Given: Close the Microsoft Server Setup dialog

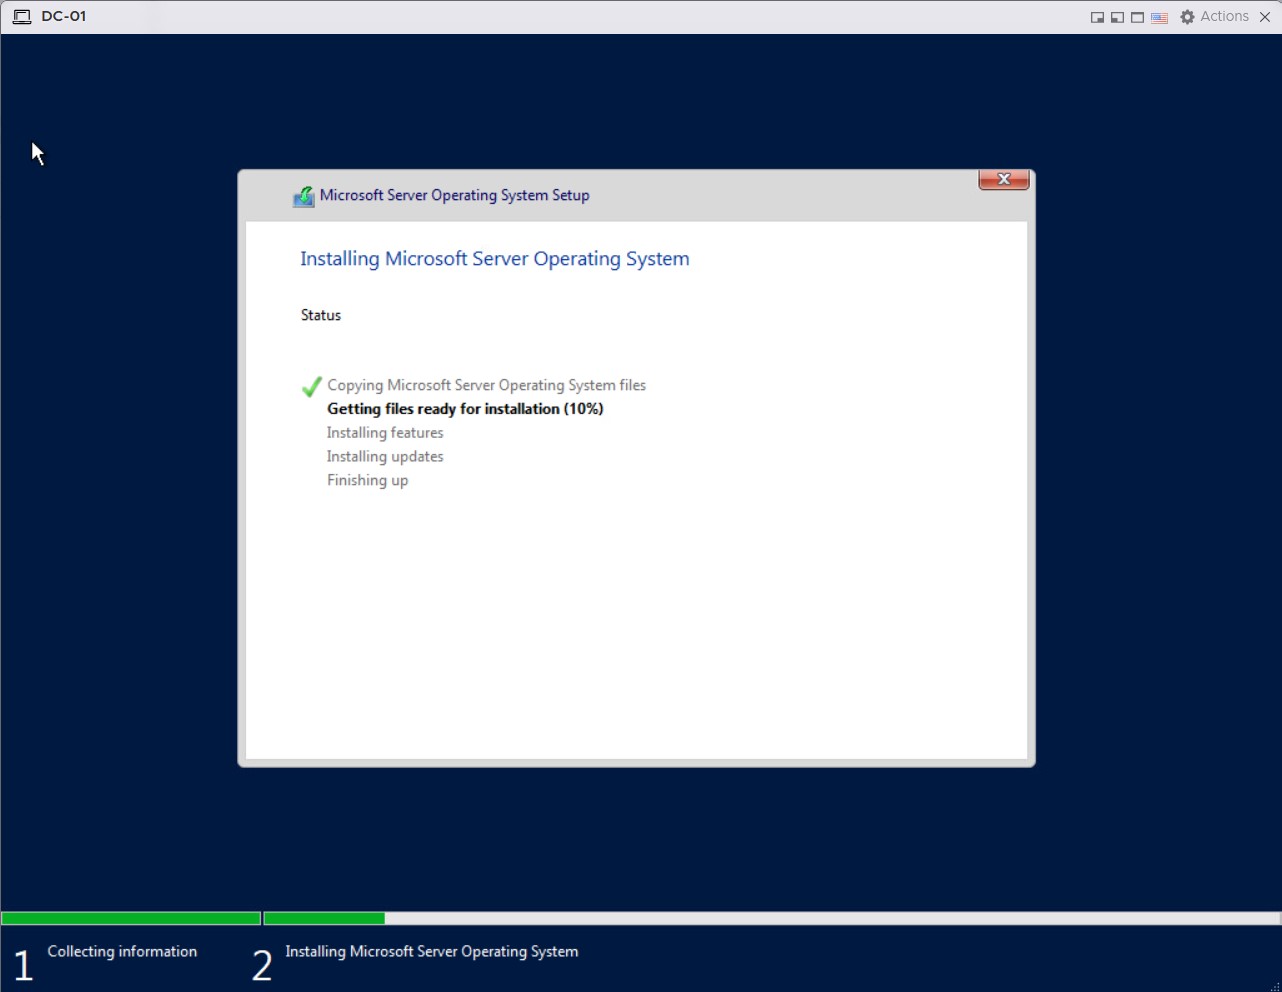Looking at the screenshot, I should pos(1003,180).
